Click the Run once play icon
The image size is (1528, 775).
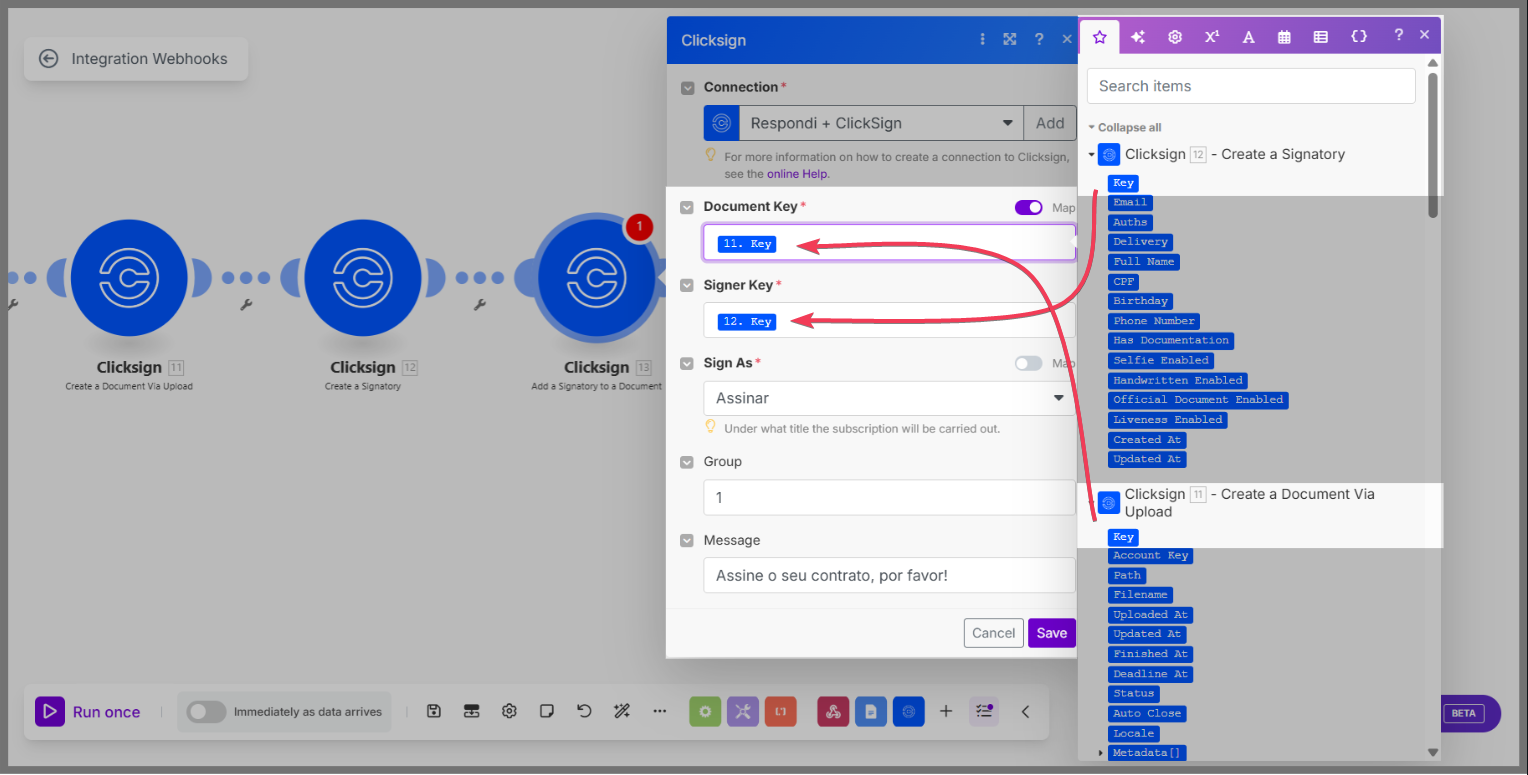pyautogui.click(x=50, y=712)
